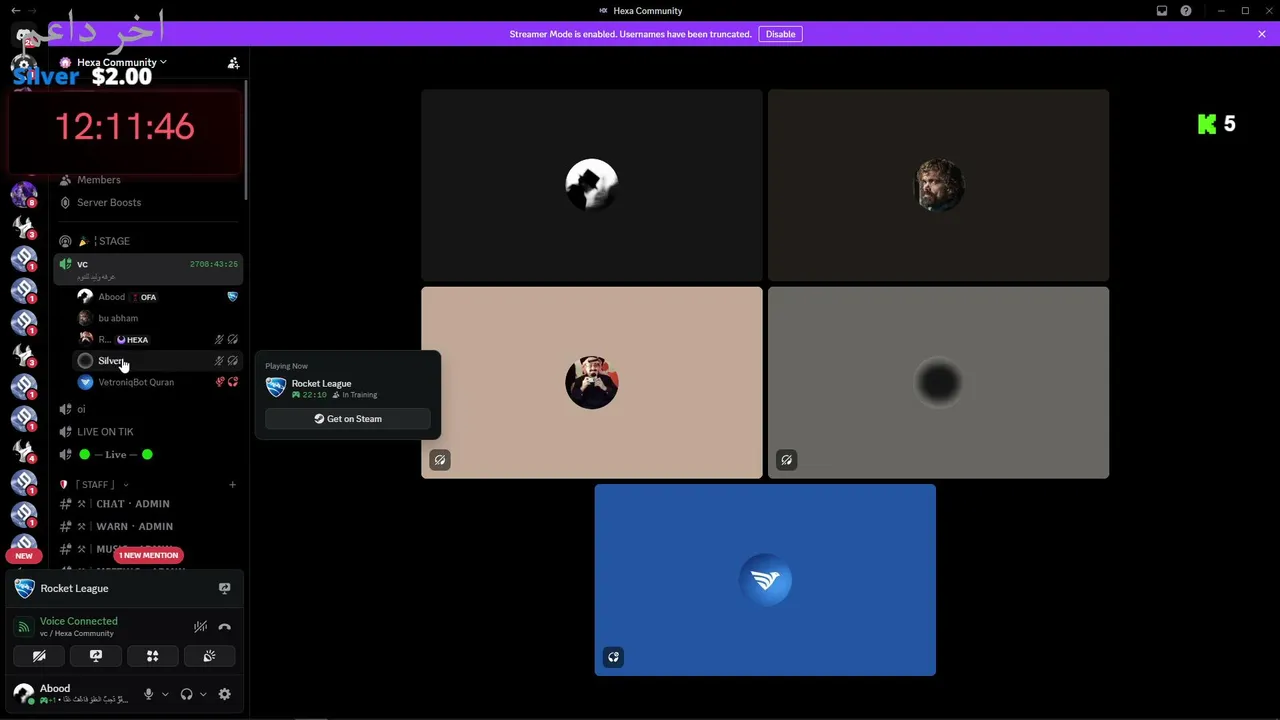Click the NEW unread servers pill
The height and width of the screenshot is (720, 1280).
tap(24, 556)
